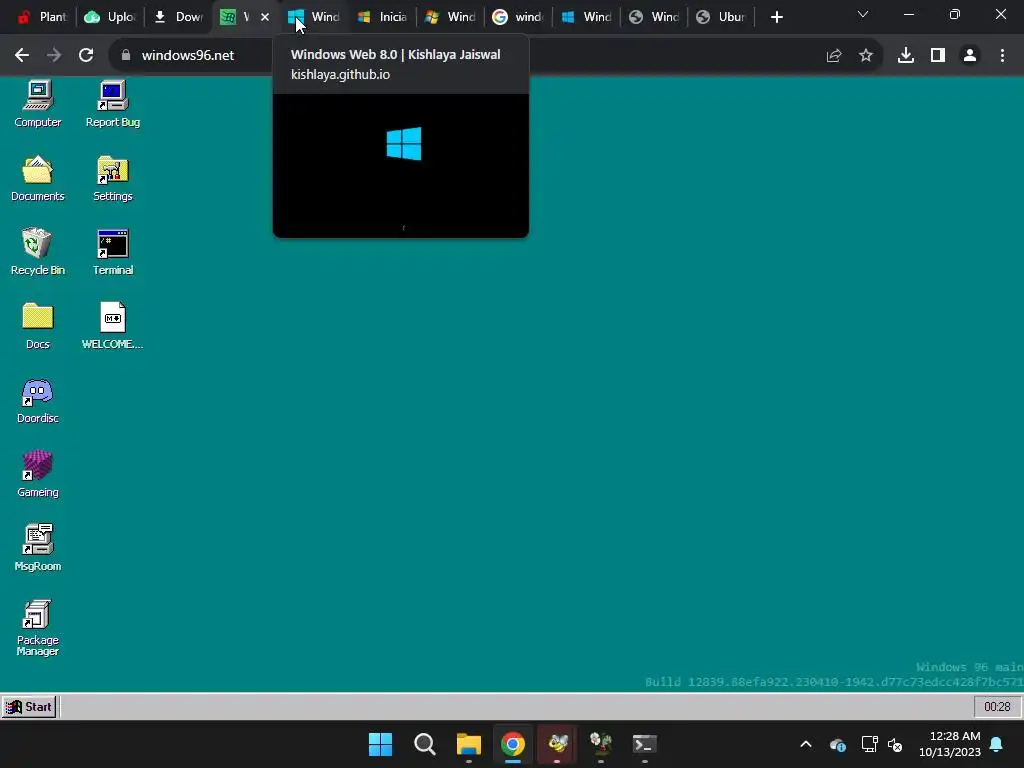The image size is (1024, 768).
Task: Open the Chrome profile avatar
Action: (970, 56)
